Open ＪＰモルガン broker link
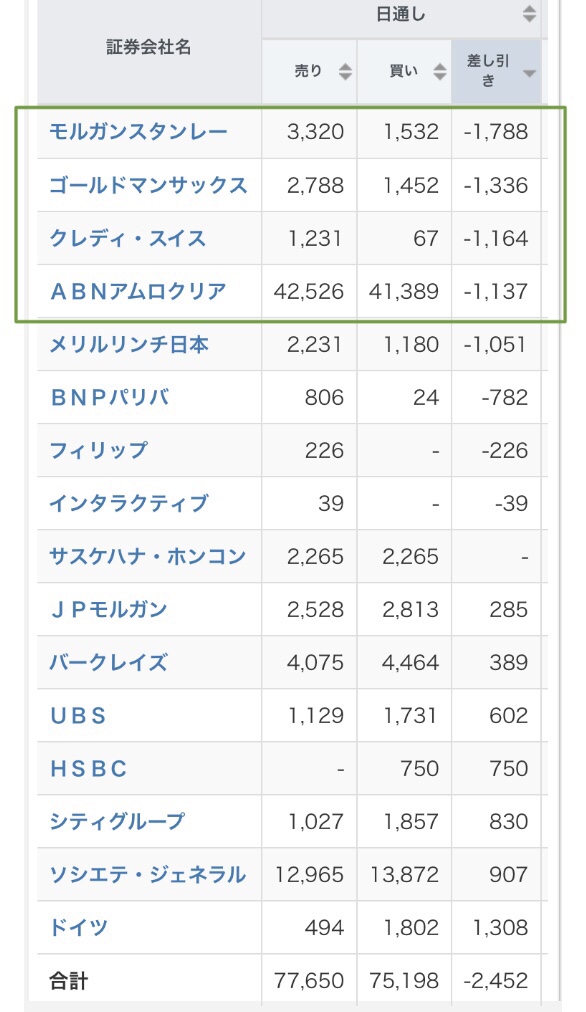 [108, 609]
